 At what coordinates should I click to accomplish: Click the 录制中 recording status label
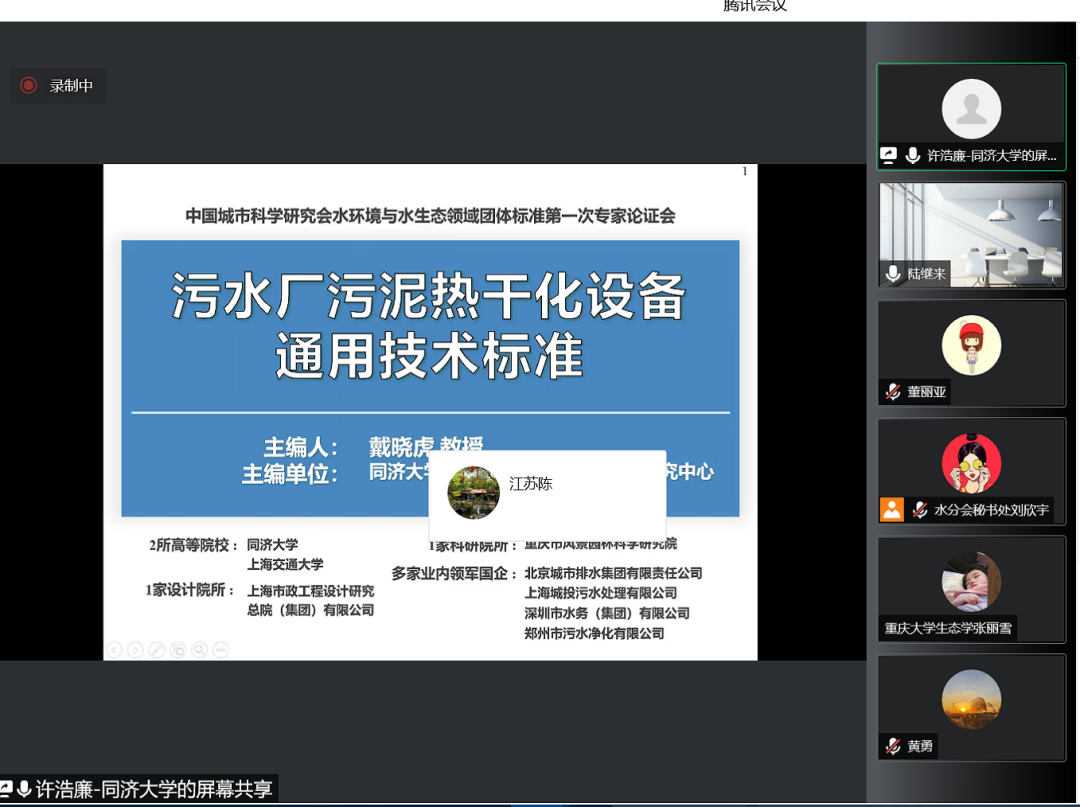[x=71, y=86]
